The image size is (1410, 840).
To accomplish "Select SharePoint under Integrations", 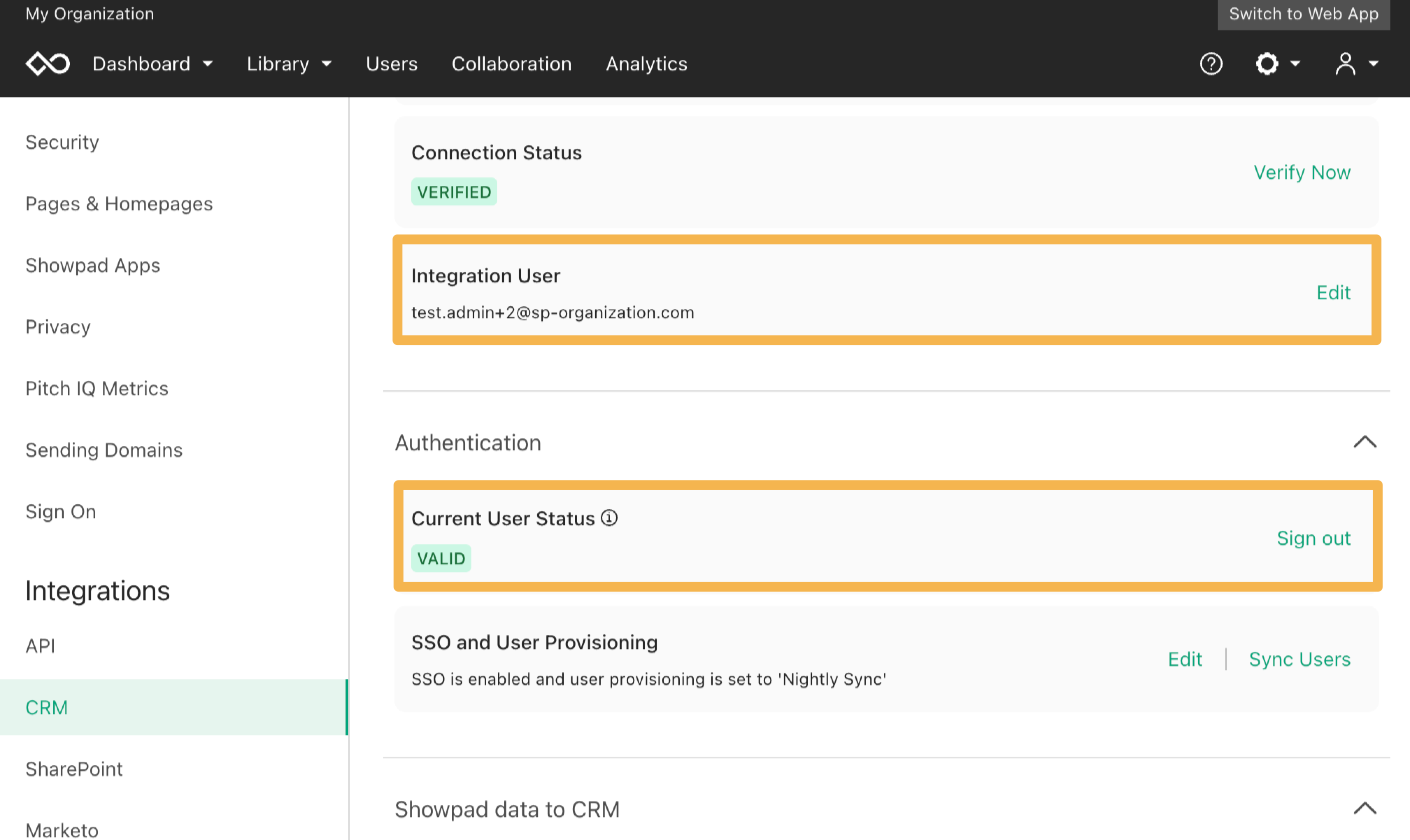I will click(74, 769).
